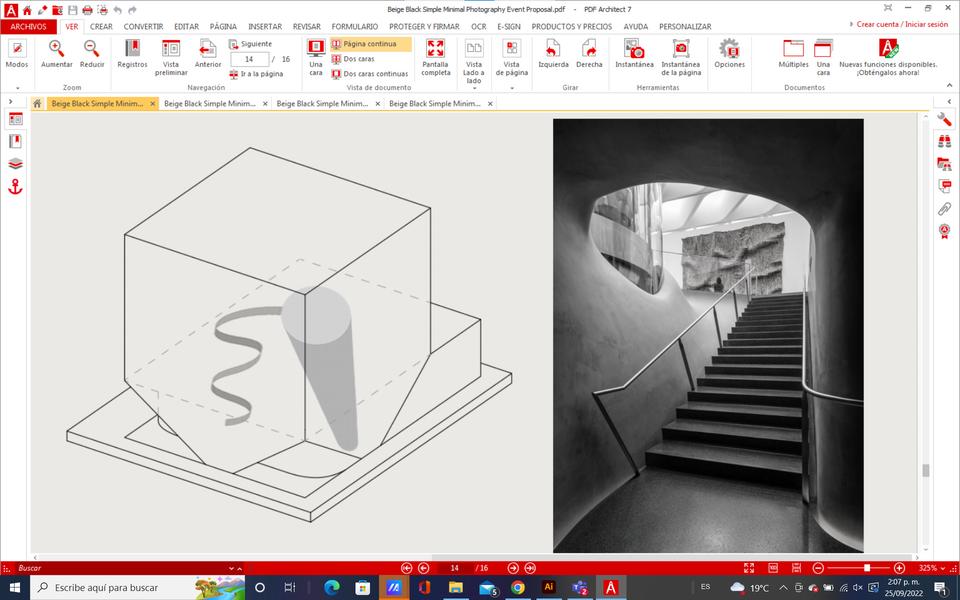Switch to the EDITAR tab
Screen dimensions: 960x600
coord(186,26)
